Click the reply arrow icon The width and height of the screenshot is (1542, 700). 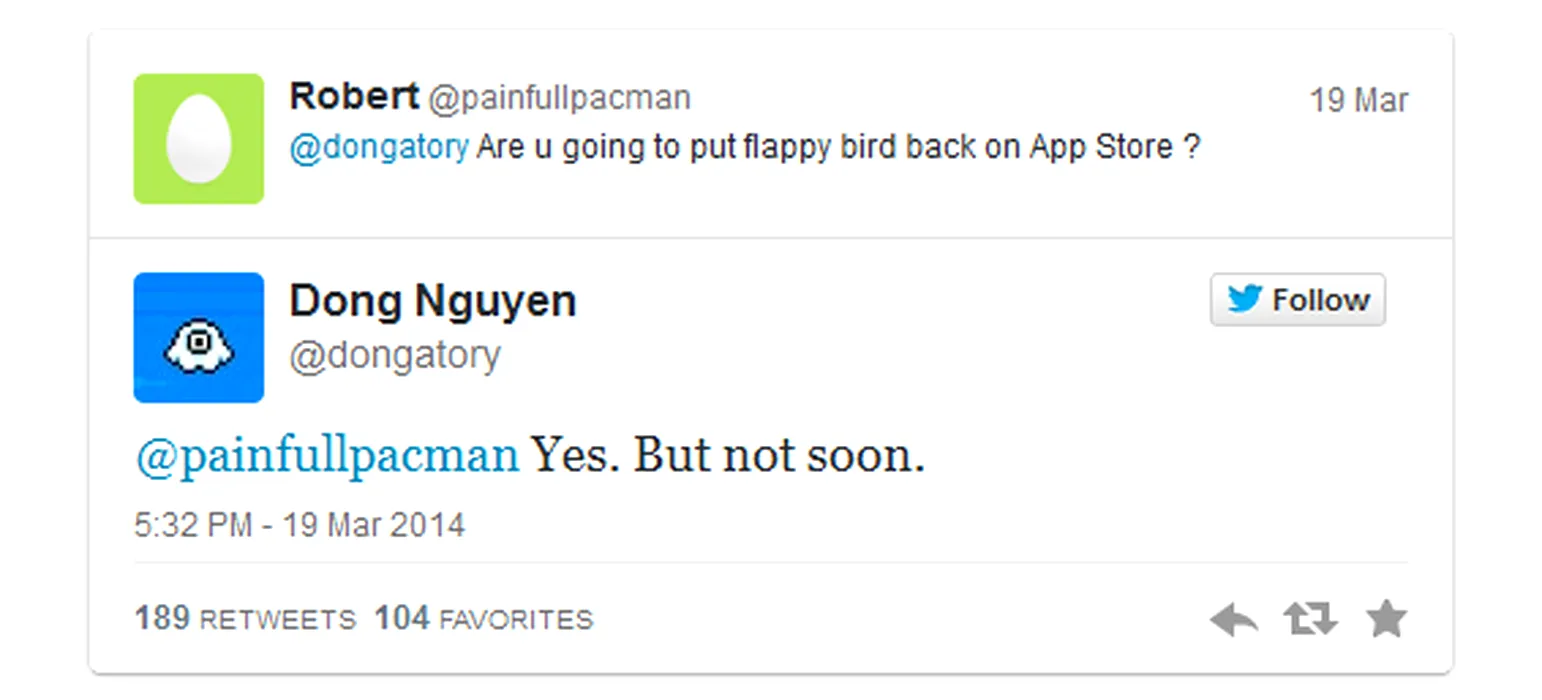(1234, 620)
